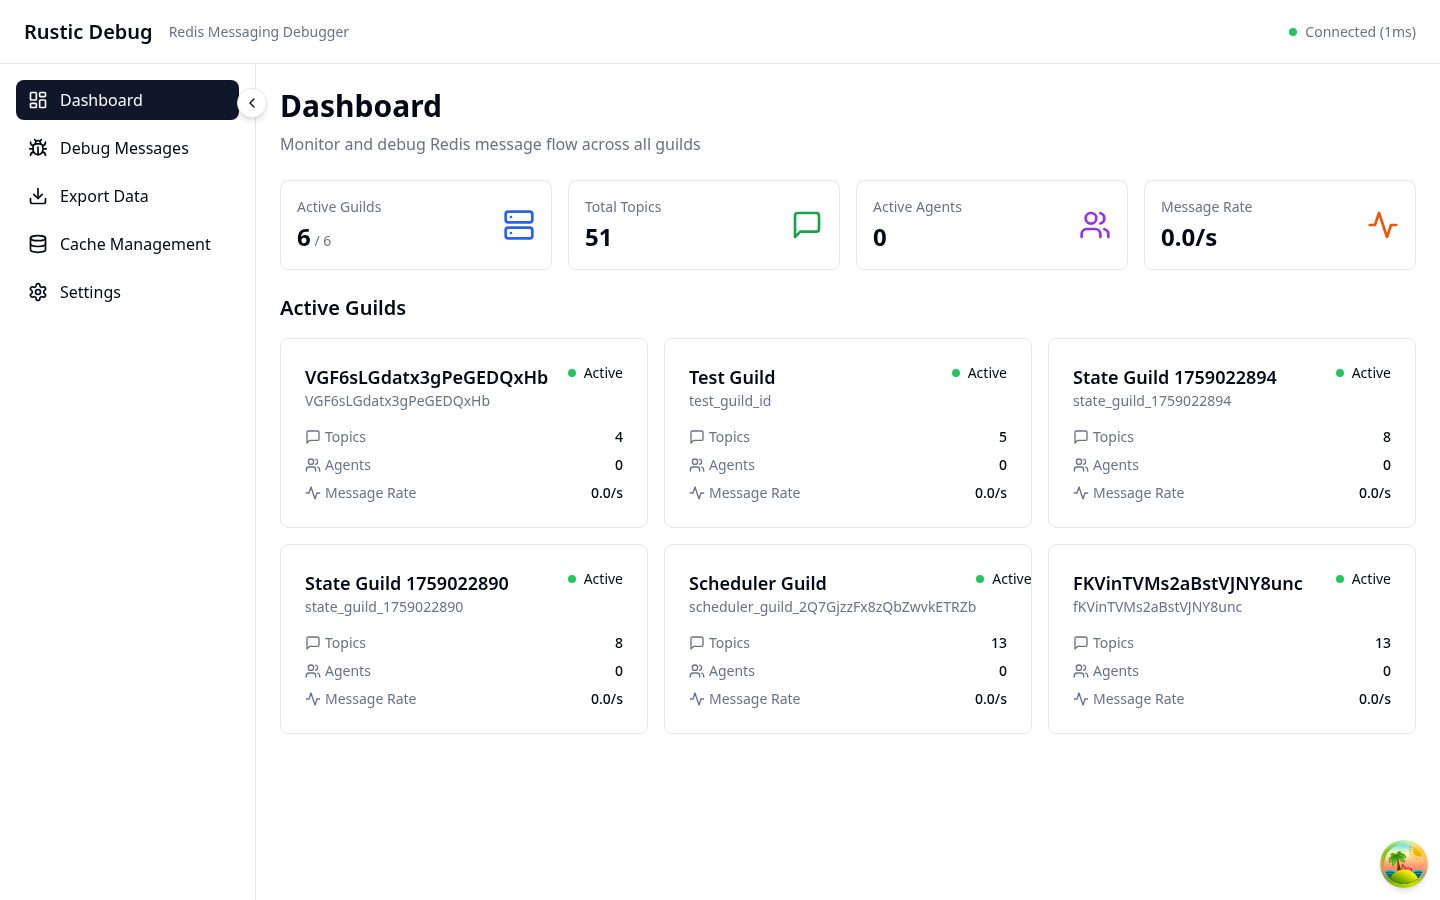Viewport: 1440px width, 900px height.
Task: Click the Active Agents users icon
Action: coord(1094,225)
